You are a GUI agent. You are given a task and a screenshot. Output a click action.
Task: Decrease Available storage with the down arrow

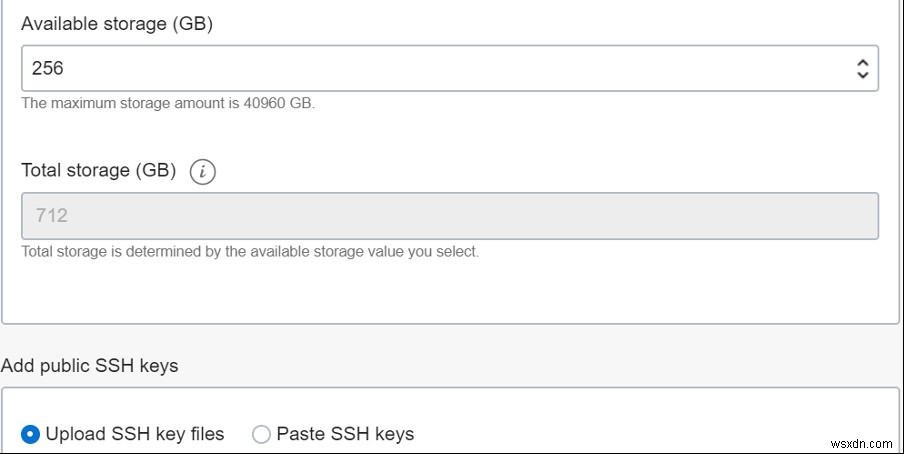click(862, 75)
